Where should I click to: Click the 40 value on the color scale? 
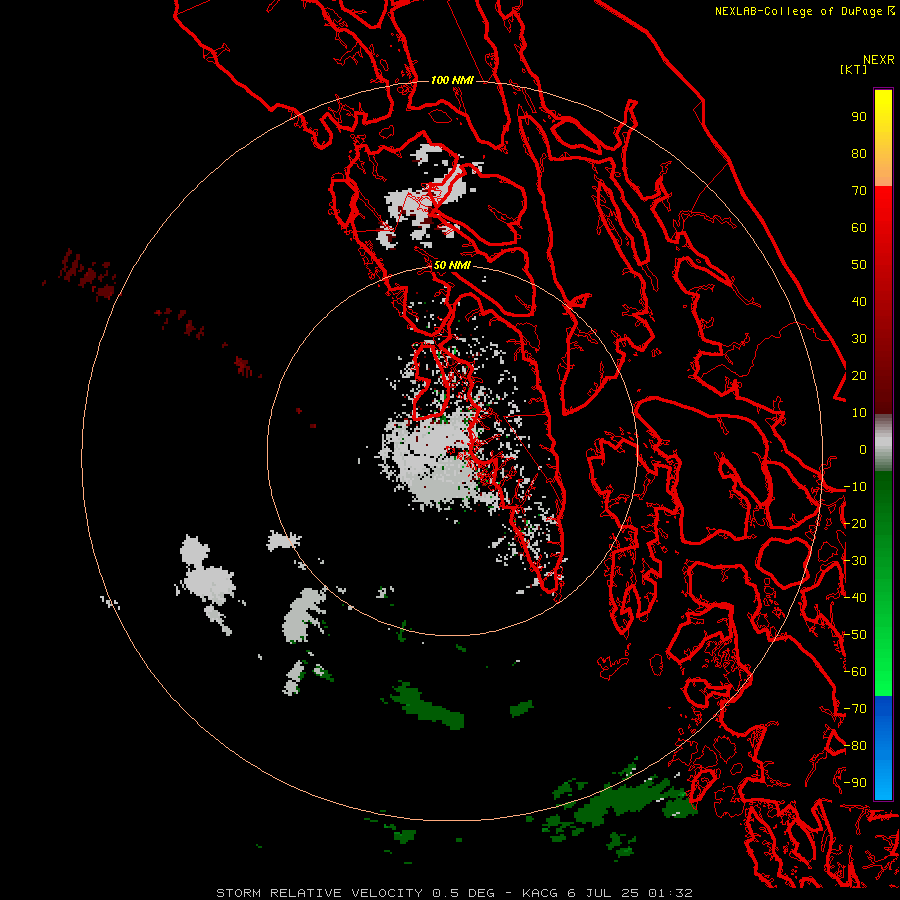click(859, 301)
